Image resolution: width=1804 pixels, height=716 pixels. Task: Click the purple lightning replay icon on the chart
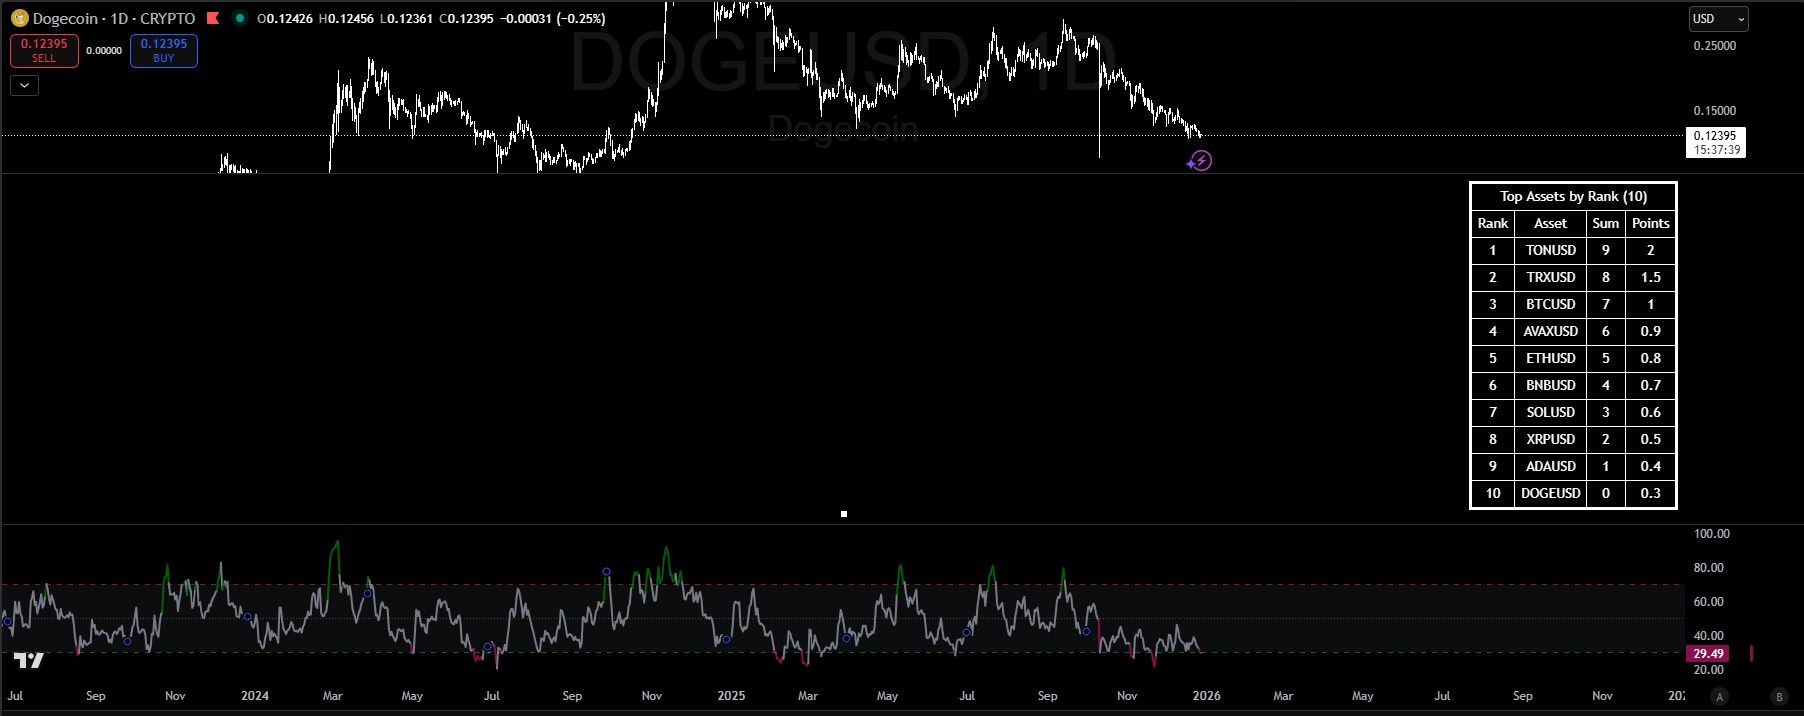(x=1200, y=161)
